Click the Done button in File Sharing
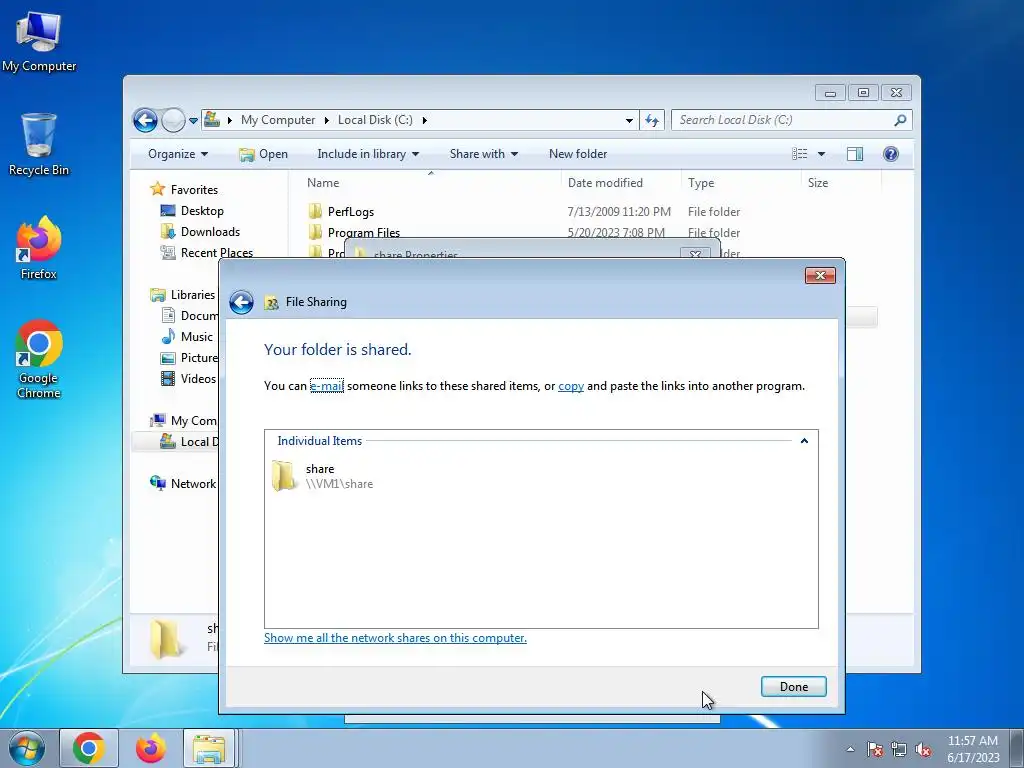 point(793,686)
